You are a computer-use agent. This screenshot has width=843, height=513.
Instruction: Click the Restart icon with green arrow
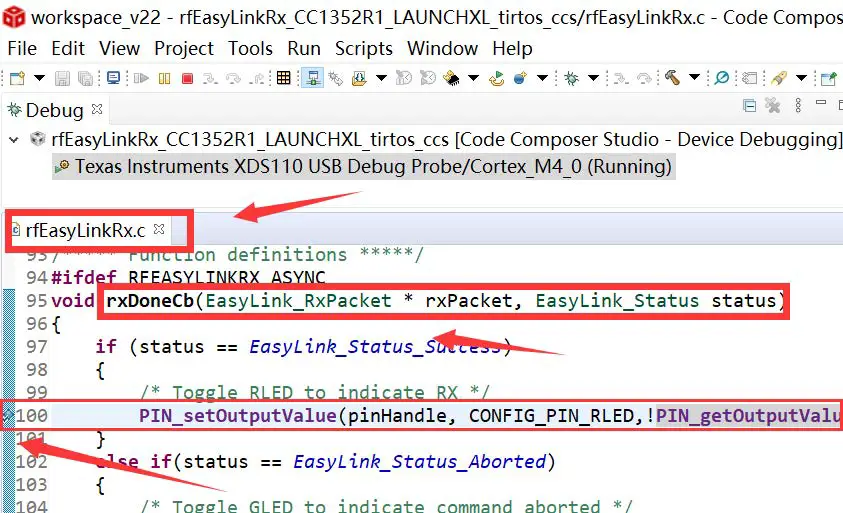[x=496, y=79]
